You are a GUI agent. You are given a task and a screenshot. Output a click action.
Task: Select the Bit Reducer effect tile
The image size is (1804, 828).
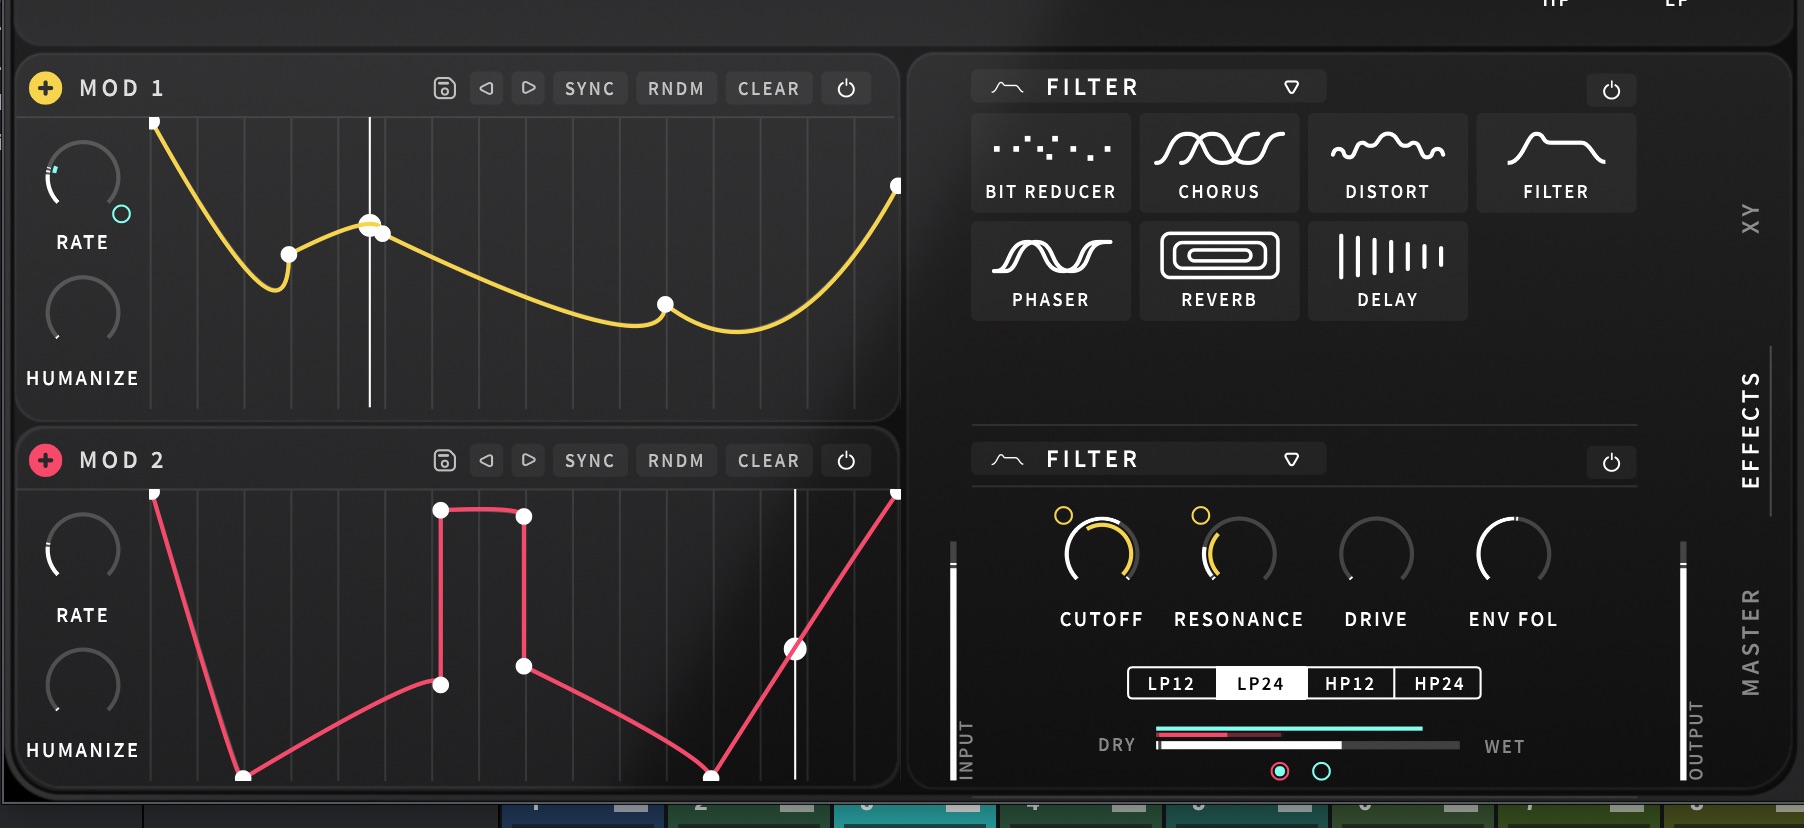(1050, 163)
